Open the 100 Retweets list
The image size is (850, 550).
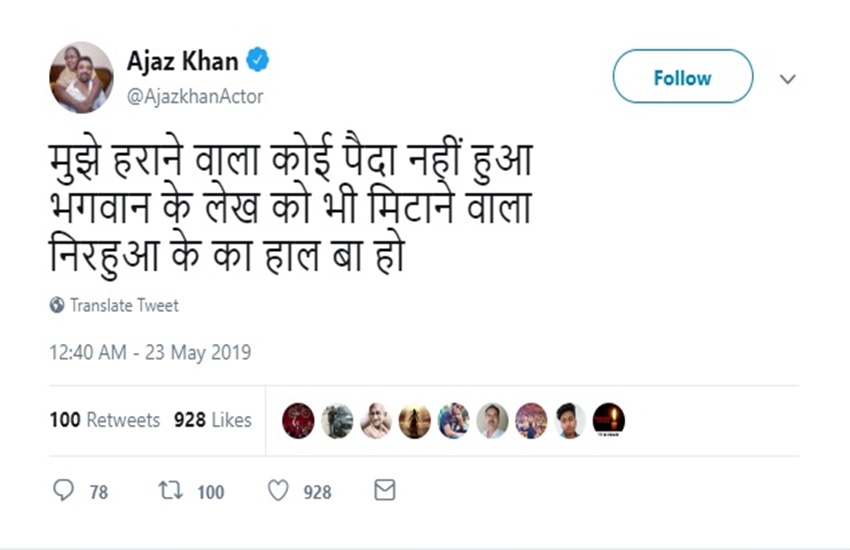click(104, 420)
